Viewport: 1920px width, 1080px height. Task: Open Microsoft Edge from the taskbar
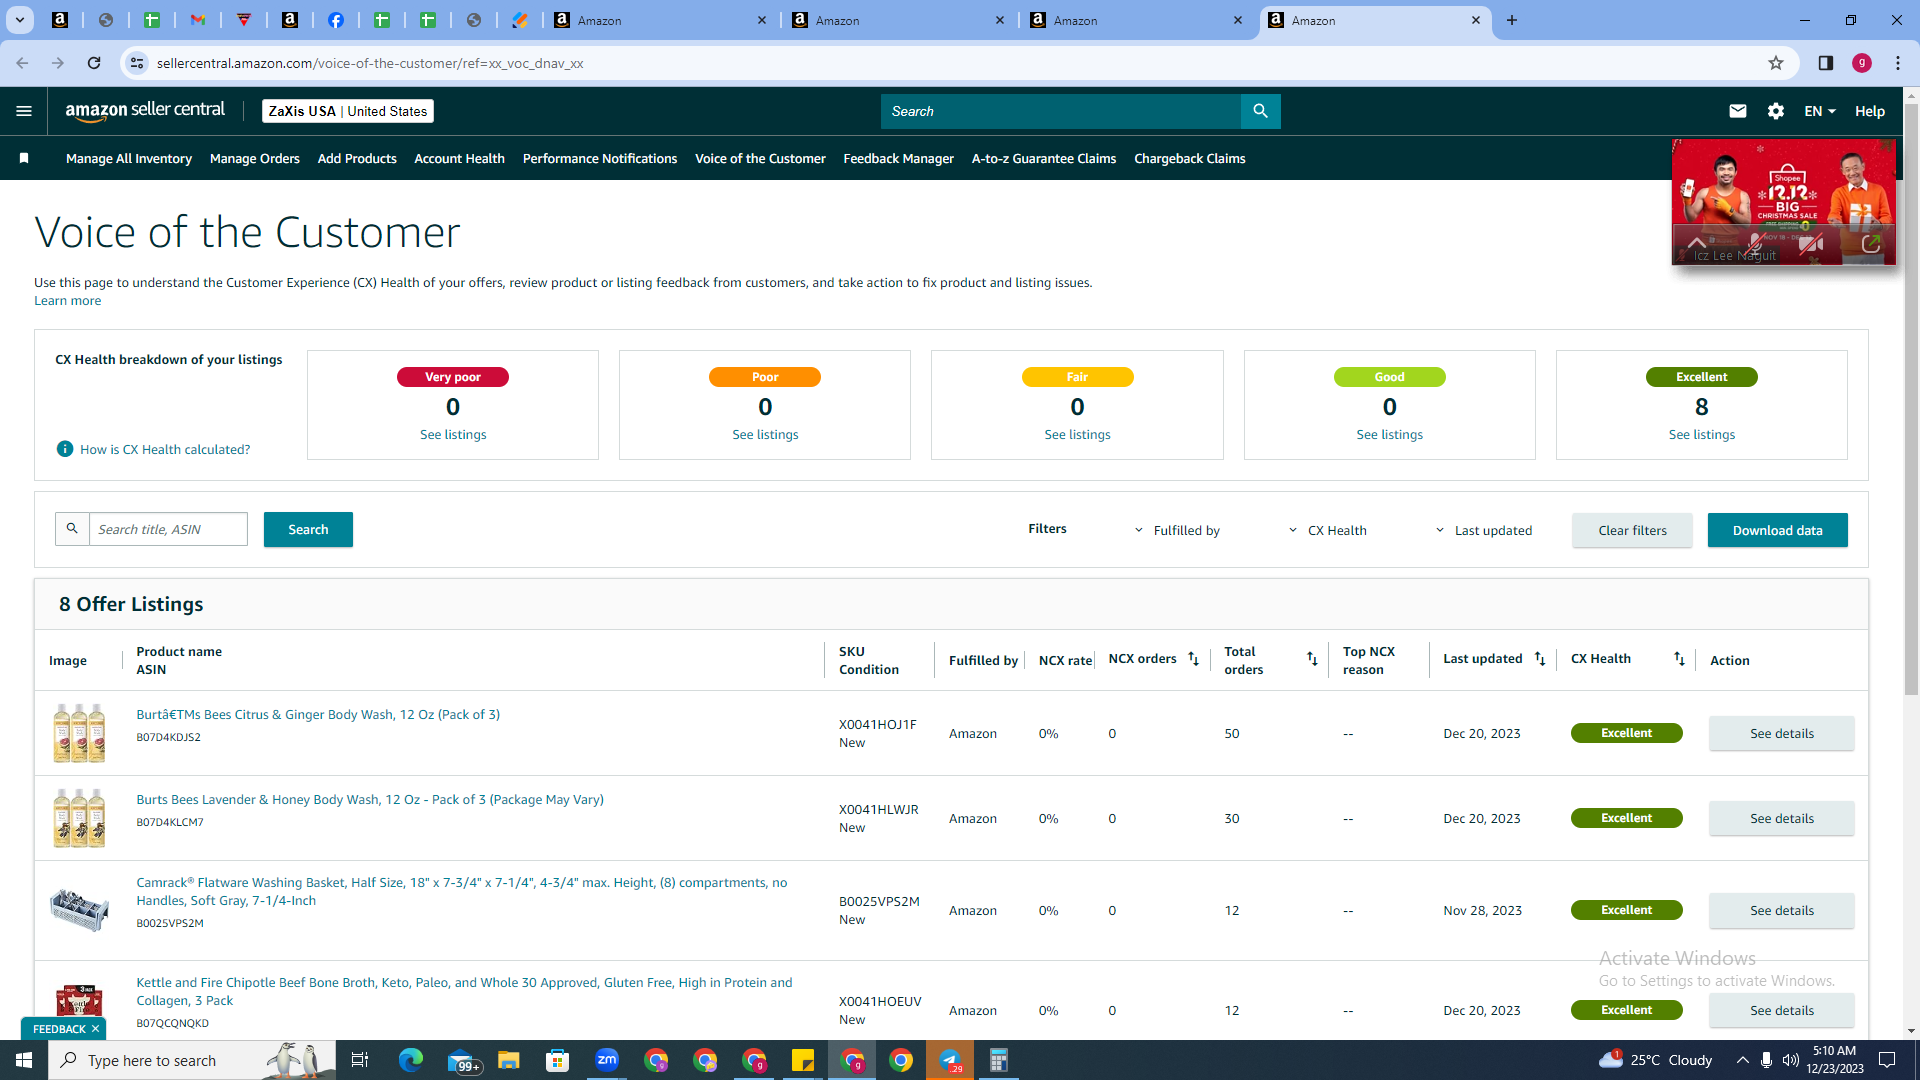(x=411, y=1060)
